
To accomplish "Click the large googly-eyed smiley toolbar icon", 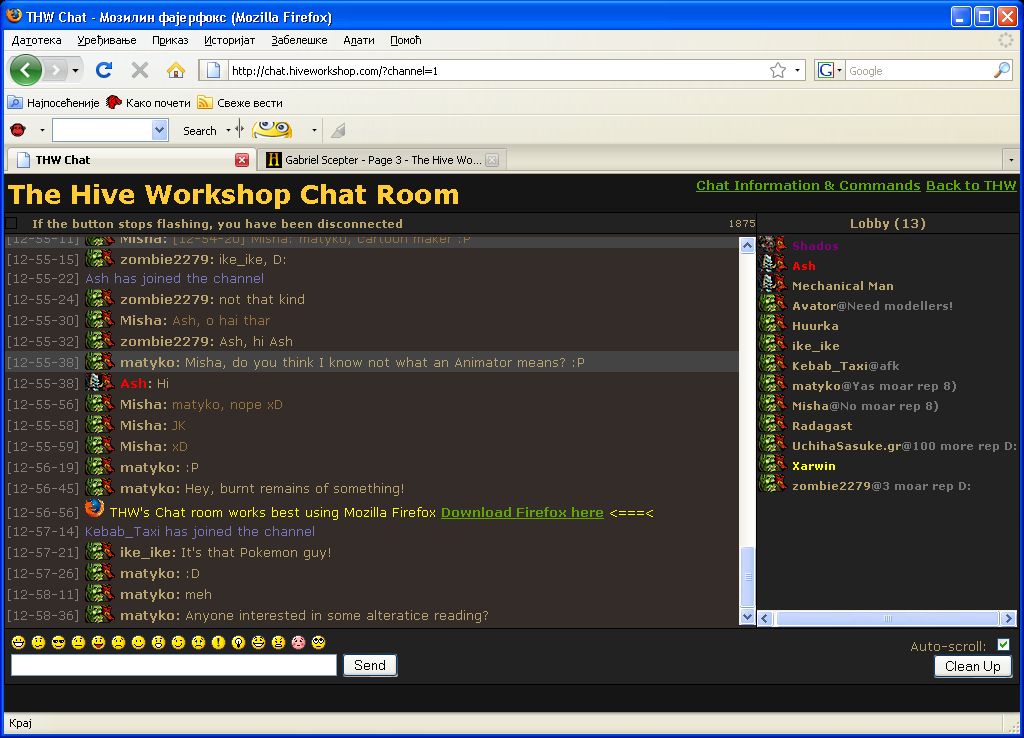I will [272, 129].
